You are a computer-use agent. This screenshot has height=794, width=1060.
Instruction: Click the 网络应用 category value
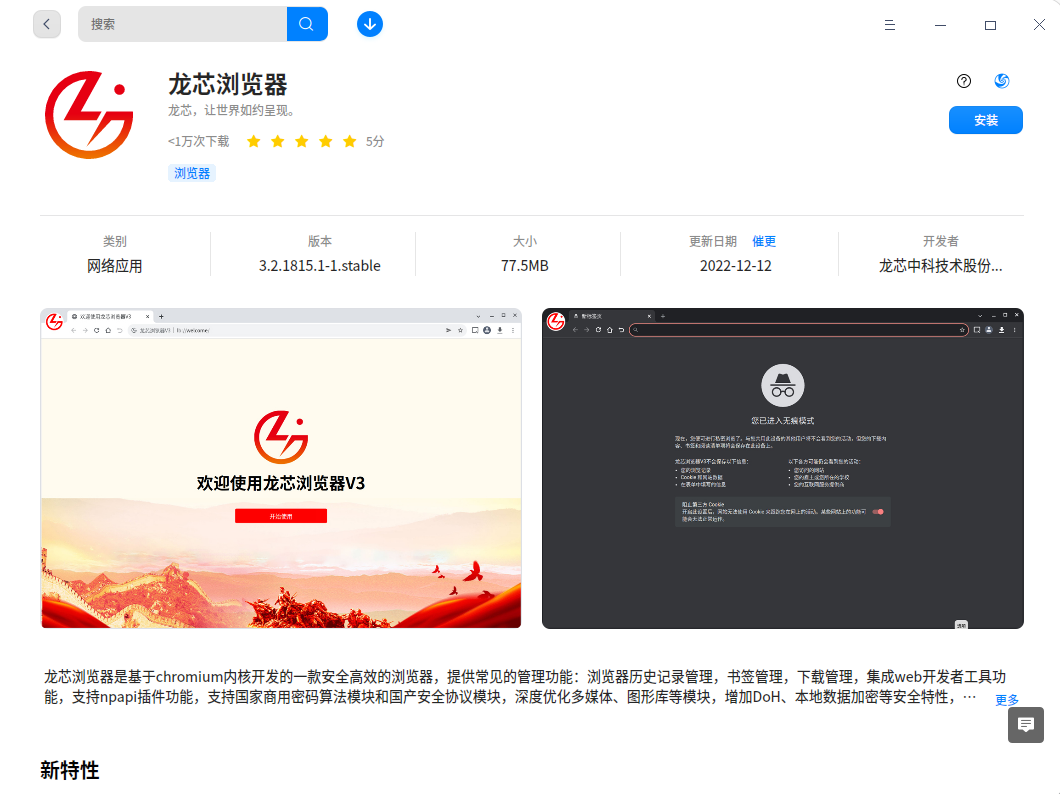pyautogui.click(x=114, y=266)
